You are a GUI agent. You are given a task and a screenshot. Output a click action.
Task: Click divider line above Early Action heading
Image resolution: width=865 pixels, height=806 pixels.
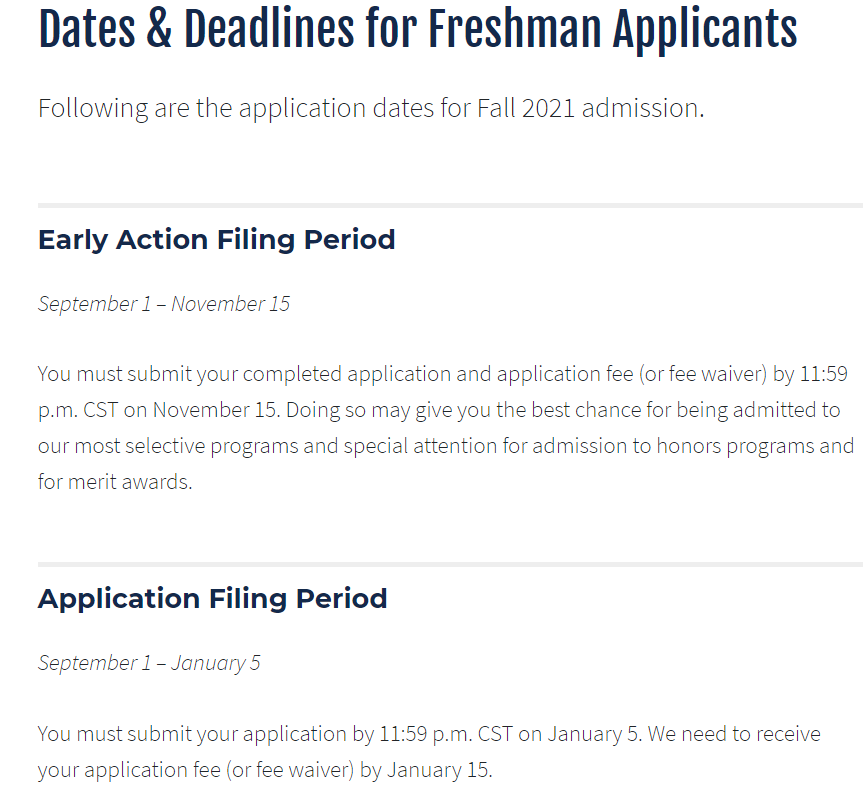(450, 205)
